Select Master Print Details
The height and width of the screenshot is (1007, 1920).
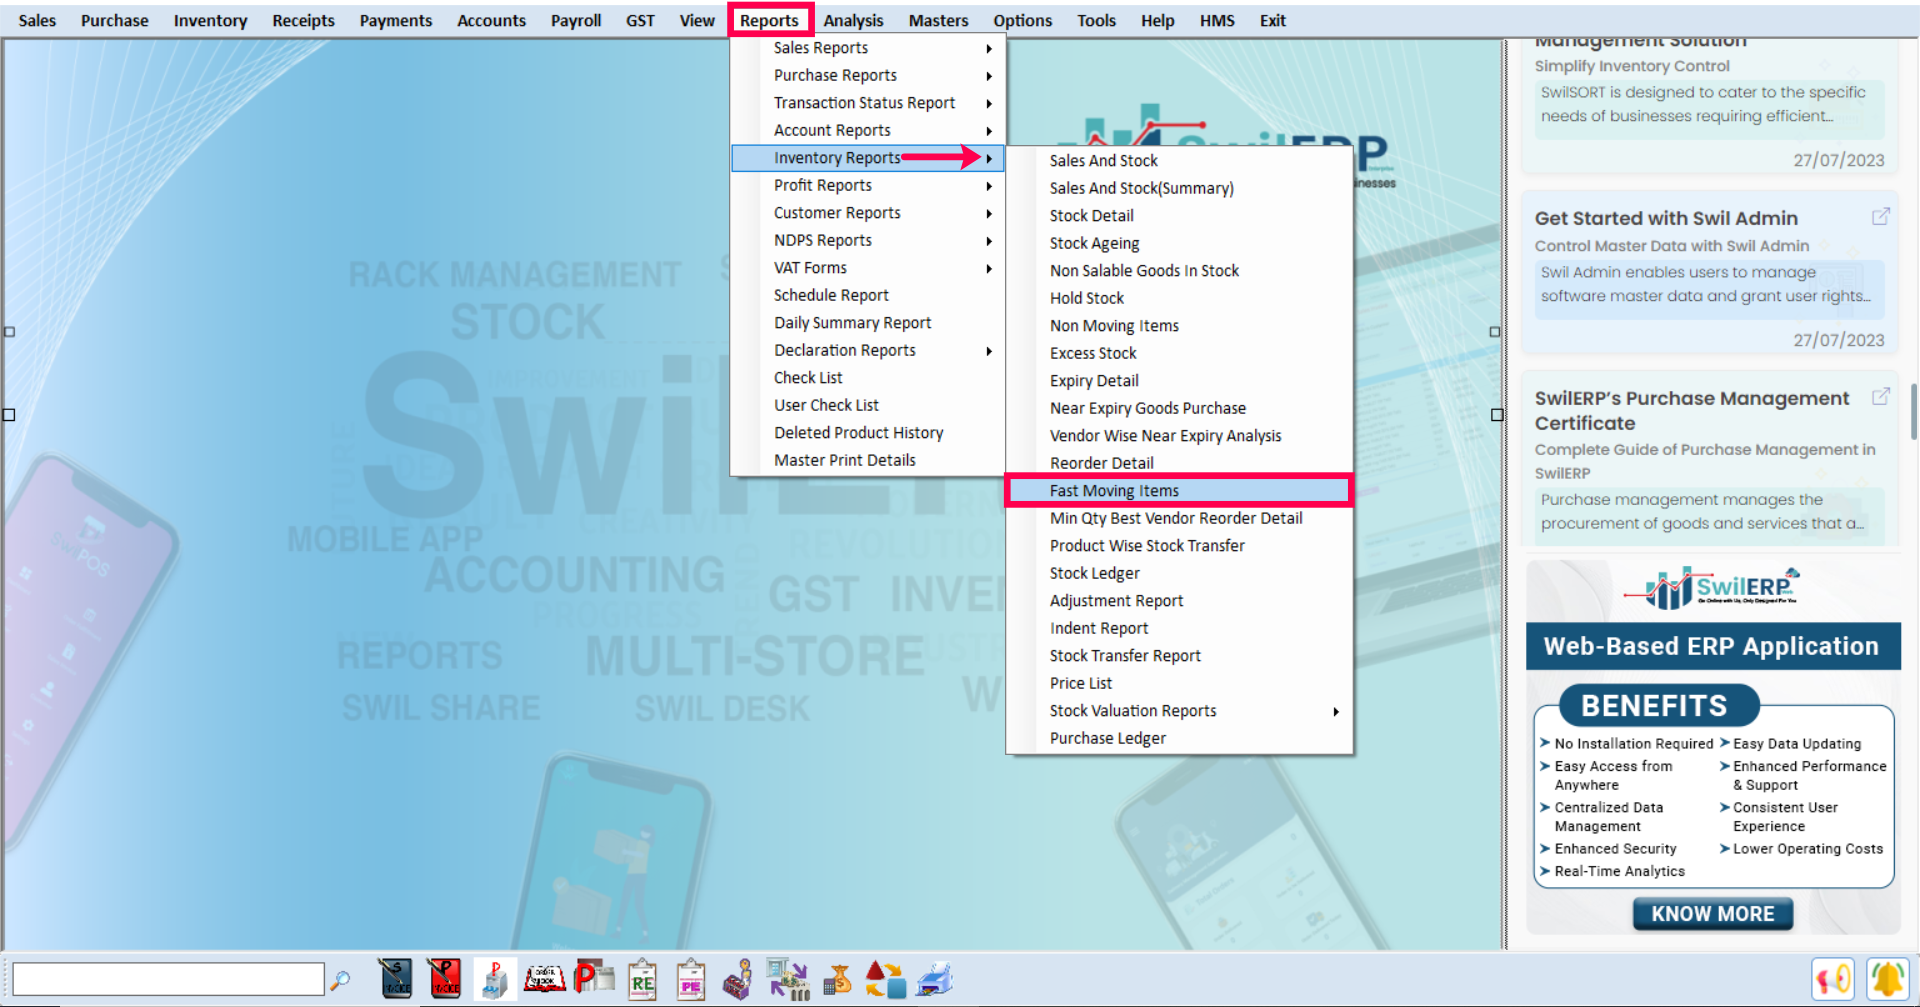pos(868,461)
